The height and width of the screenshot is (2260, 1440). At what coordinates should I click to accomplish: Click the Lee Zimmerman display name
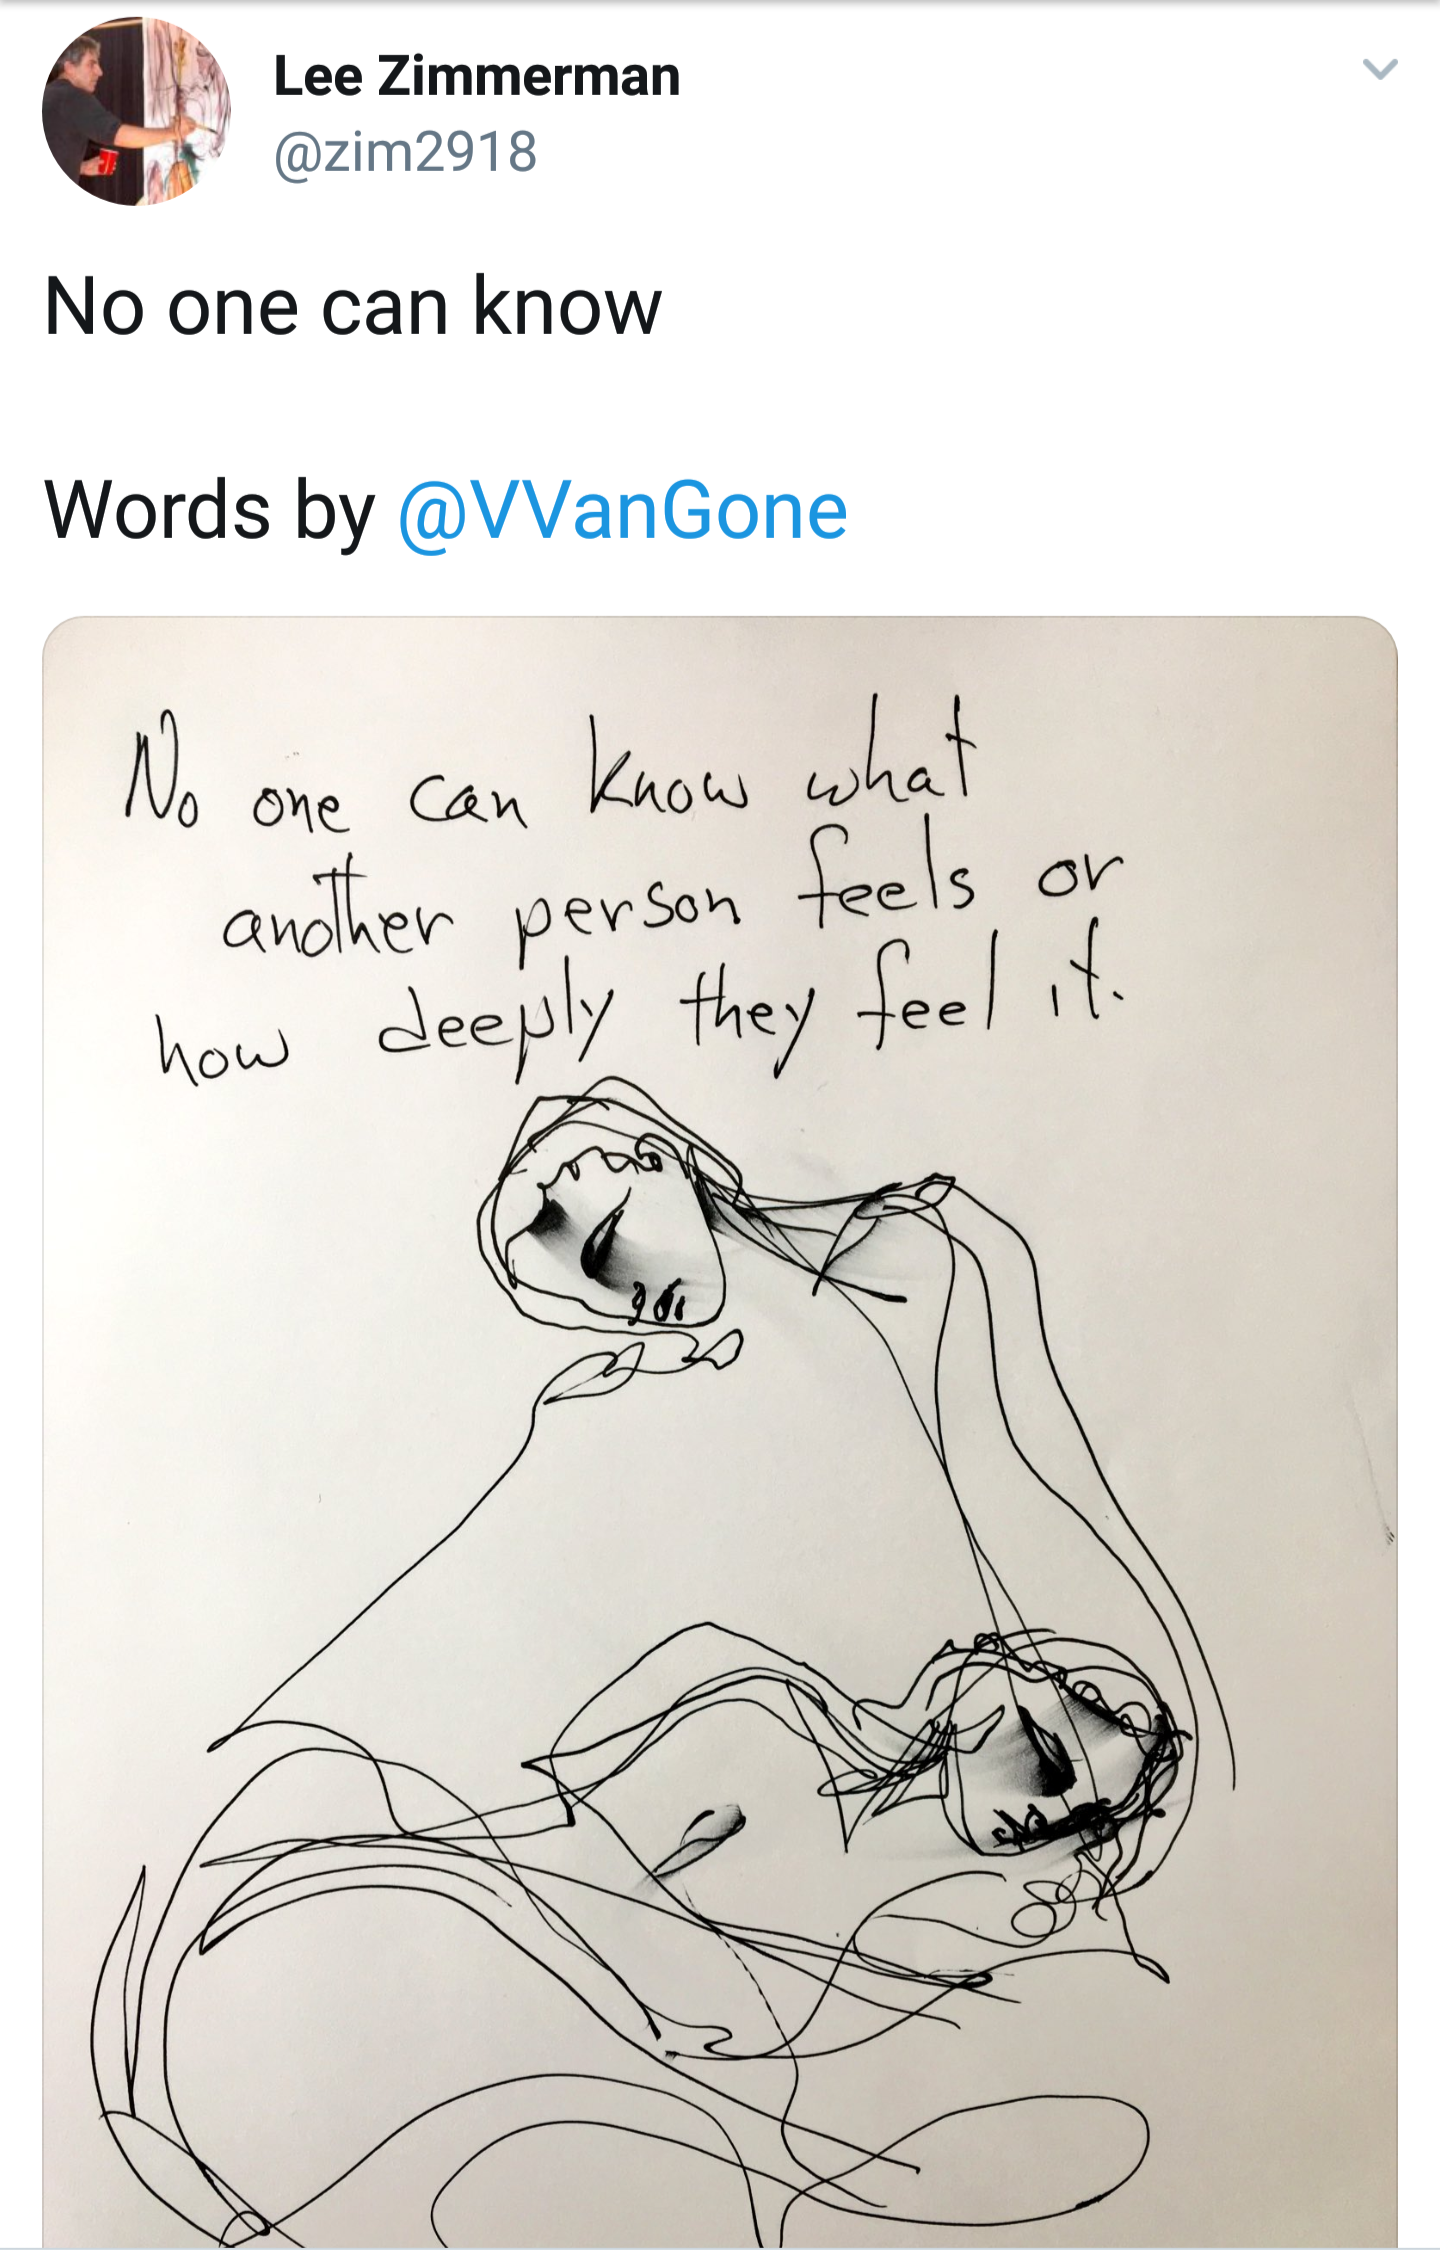click(x=477, y=77)
